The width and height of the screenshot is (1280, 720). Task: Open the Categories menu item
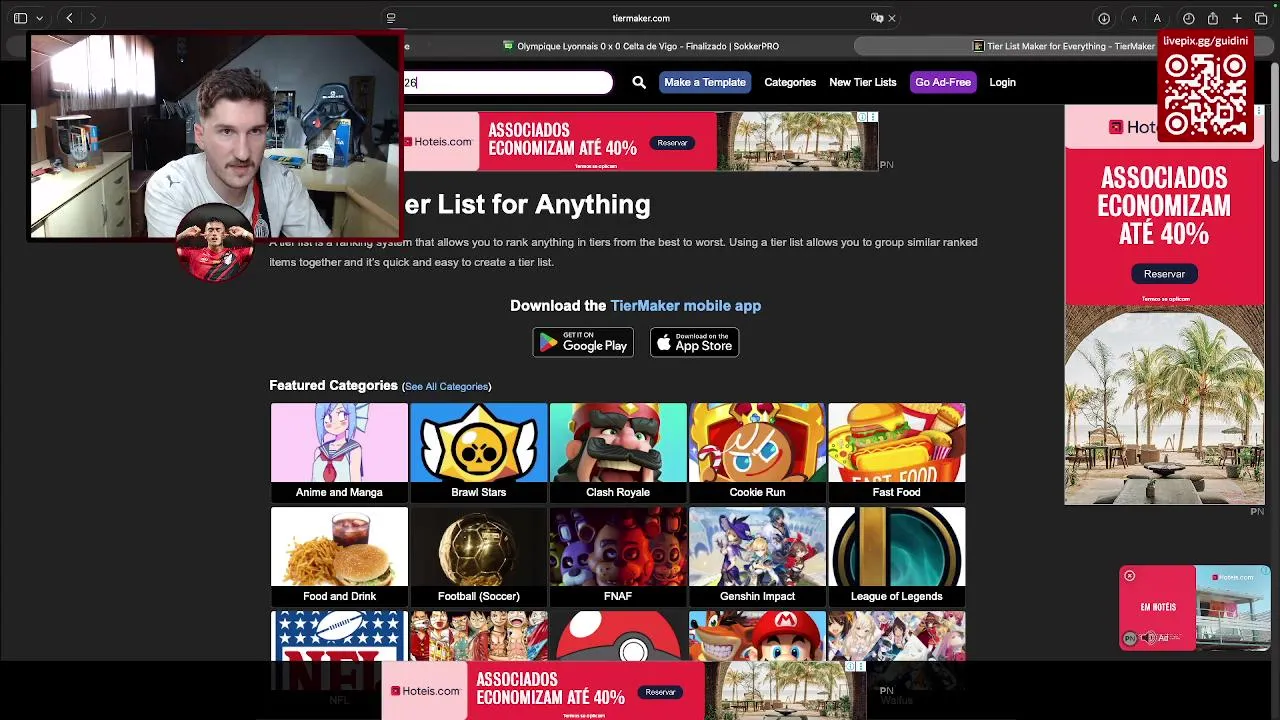(790, 83)
